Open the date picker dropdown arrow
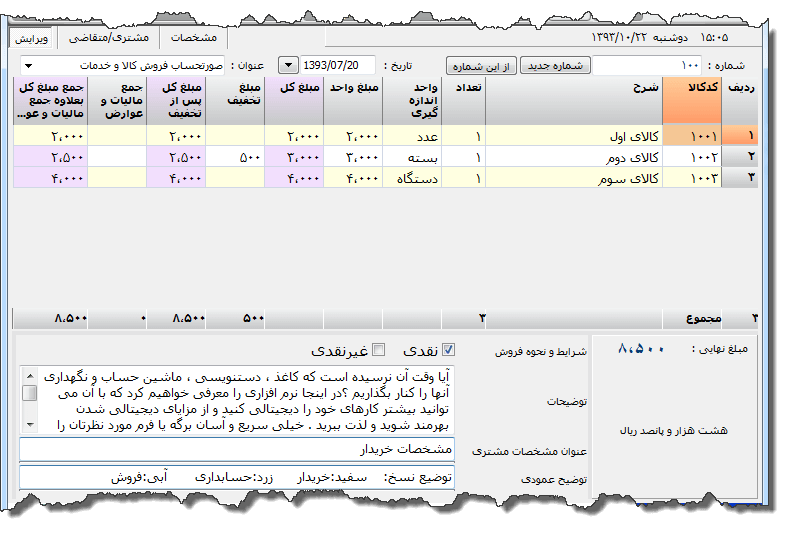Screen dimensions: 785x534 point(288,65)
